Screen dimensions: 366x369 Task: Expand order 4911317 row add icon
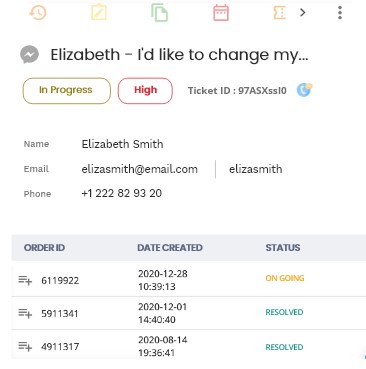[25, 346]
